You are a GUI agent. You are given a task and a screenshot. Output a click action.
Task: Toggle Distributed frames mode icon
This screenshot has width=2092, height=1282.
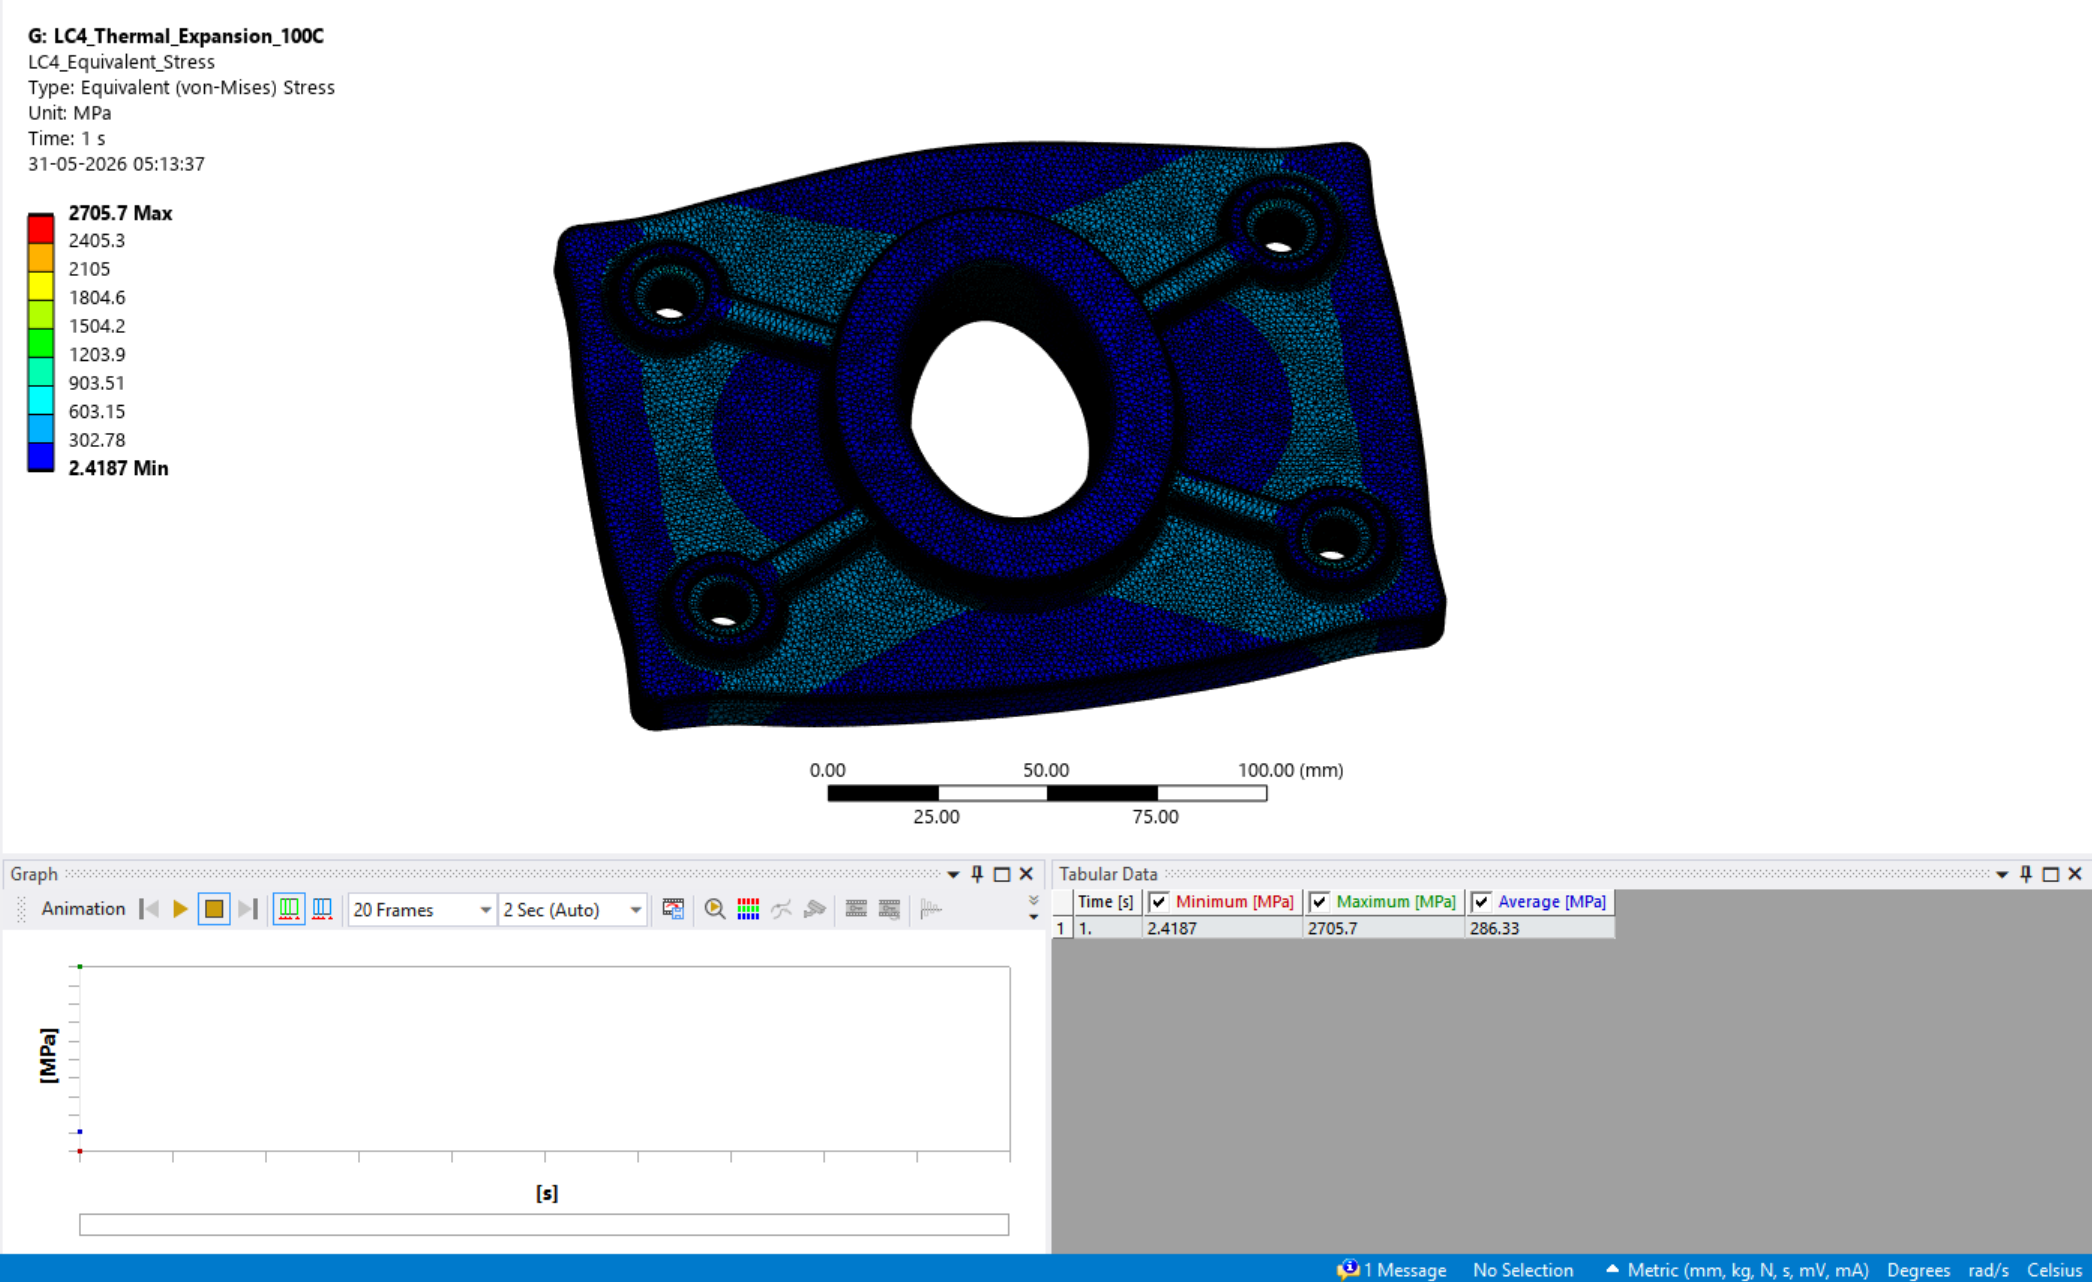(288, 909)
